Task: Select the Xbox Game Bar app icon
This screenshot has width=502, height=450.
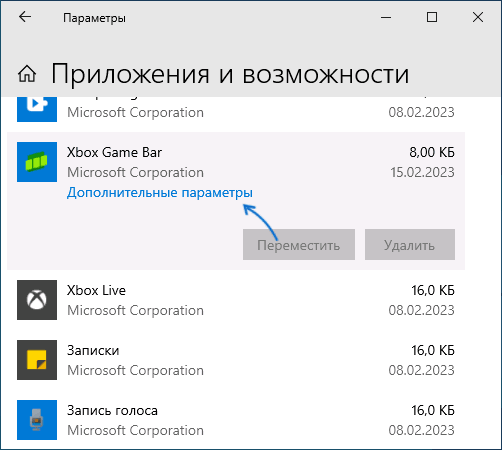Action: click(37, 162)
